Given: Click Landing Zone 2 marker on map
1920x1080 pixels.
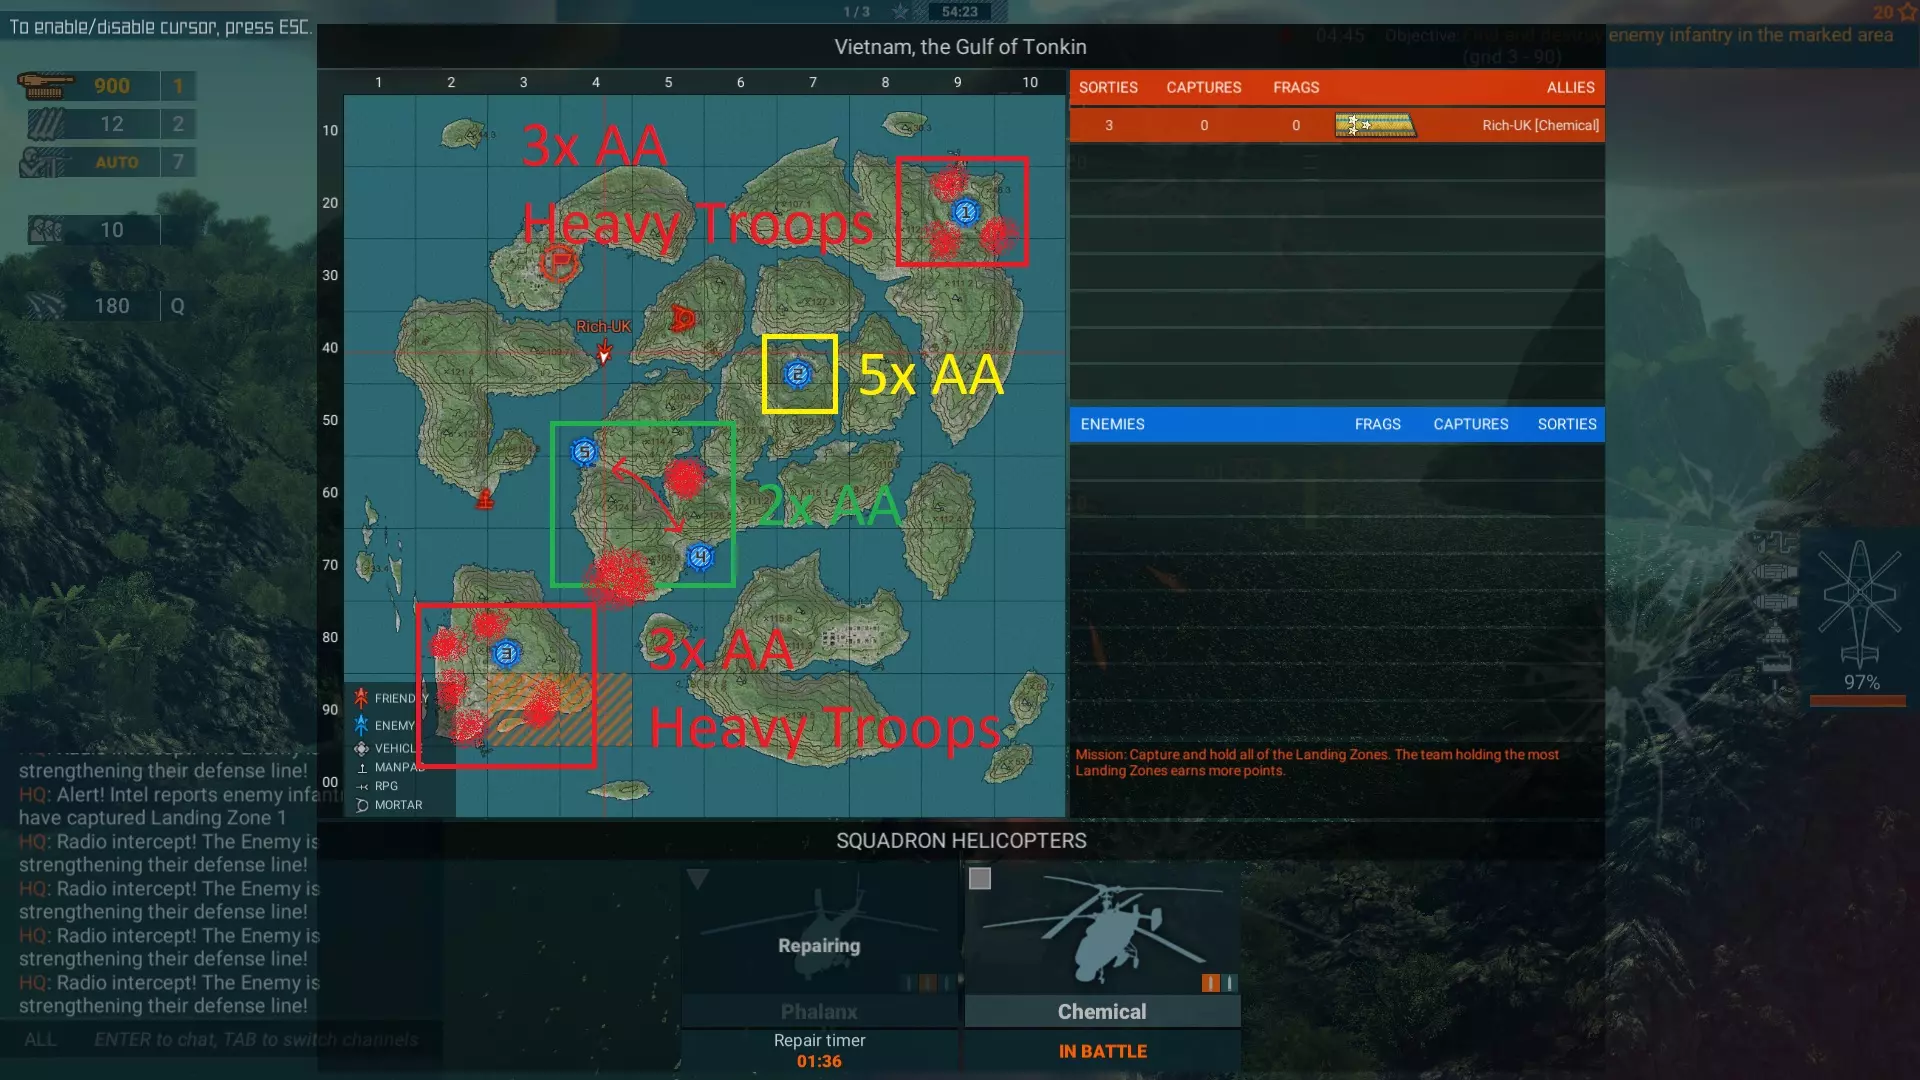Looking at the screenshot, I should click(797, 374).
